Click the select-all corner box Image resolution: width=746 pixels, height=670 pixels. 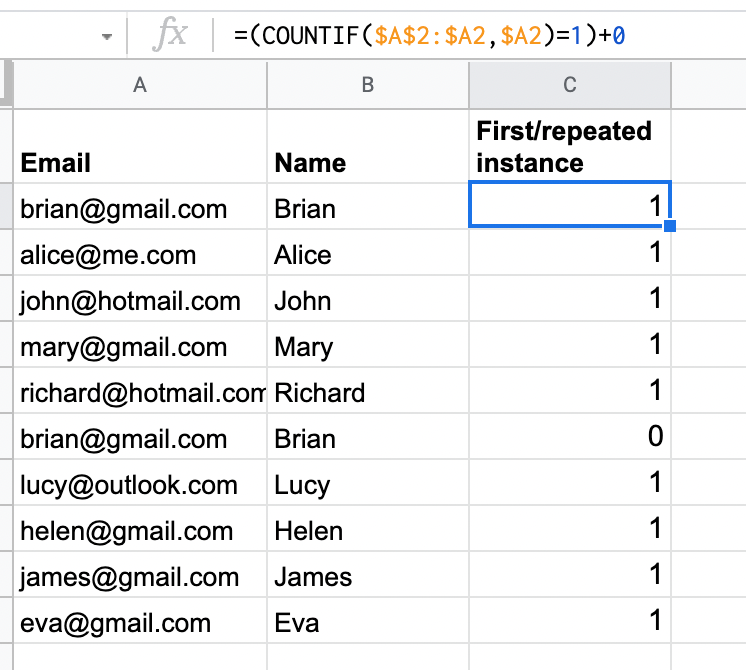6,84
